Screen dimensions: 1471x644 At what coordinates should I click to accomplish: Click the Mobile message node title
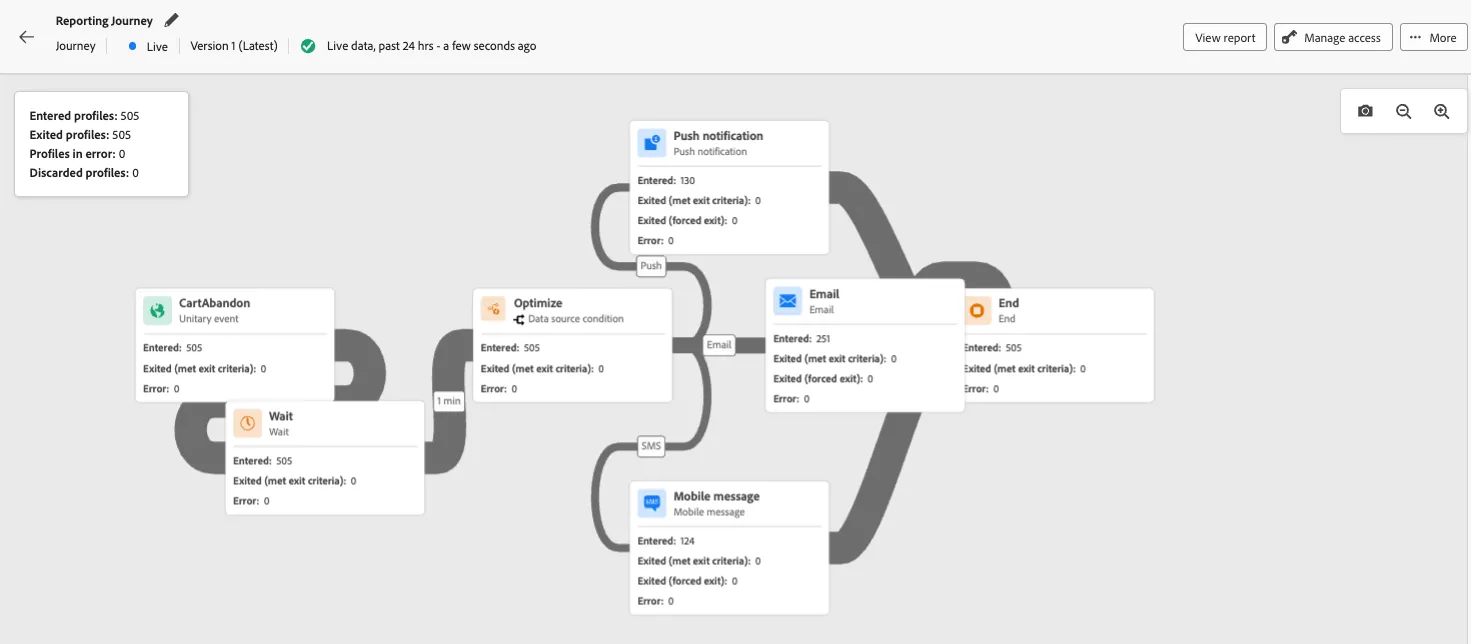click(x=716, y=496)
